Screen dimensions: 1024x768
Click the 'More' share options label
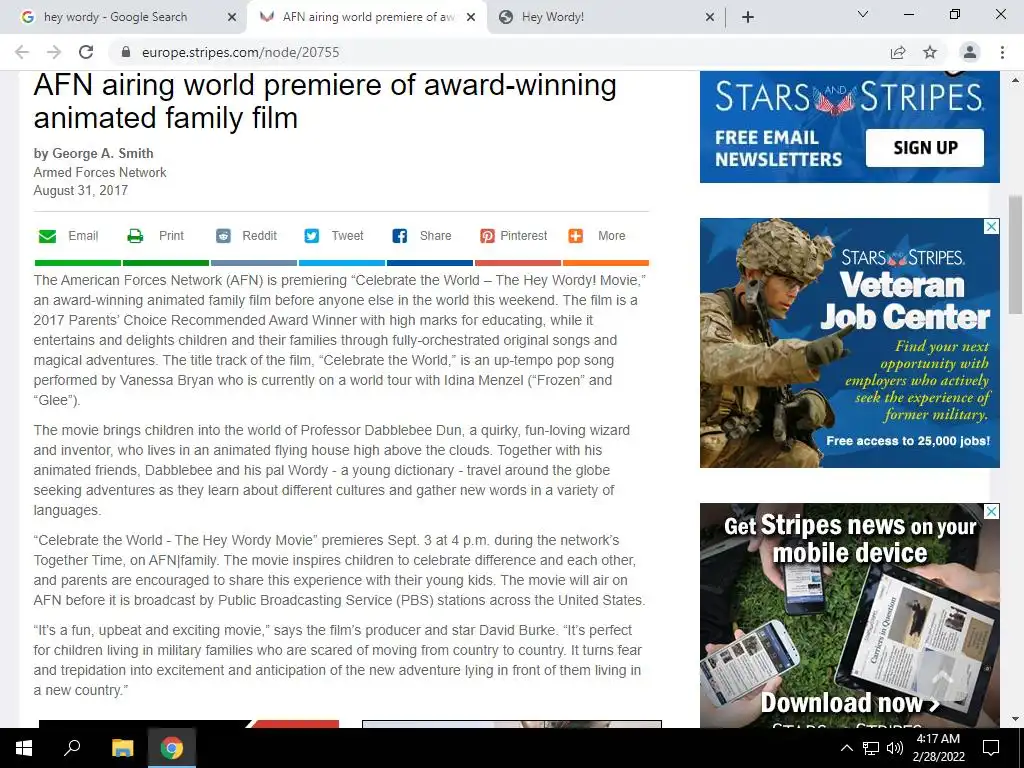click(611, 236)
